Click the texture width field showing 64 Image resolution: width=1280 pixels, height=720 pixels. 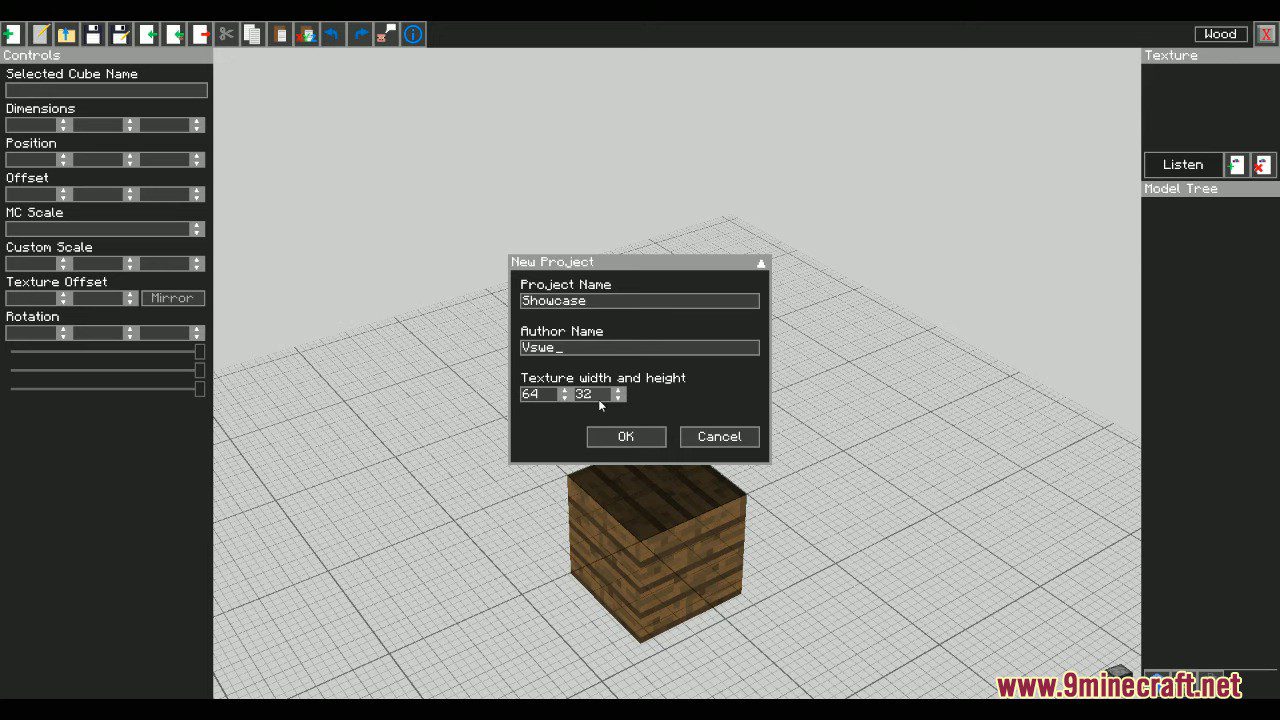539,394
